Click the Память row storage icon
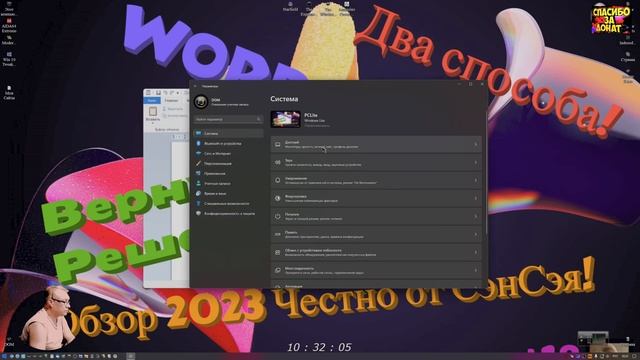640x360 pixels. point(278,234)
